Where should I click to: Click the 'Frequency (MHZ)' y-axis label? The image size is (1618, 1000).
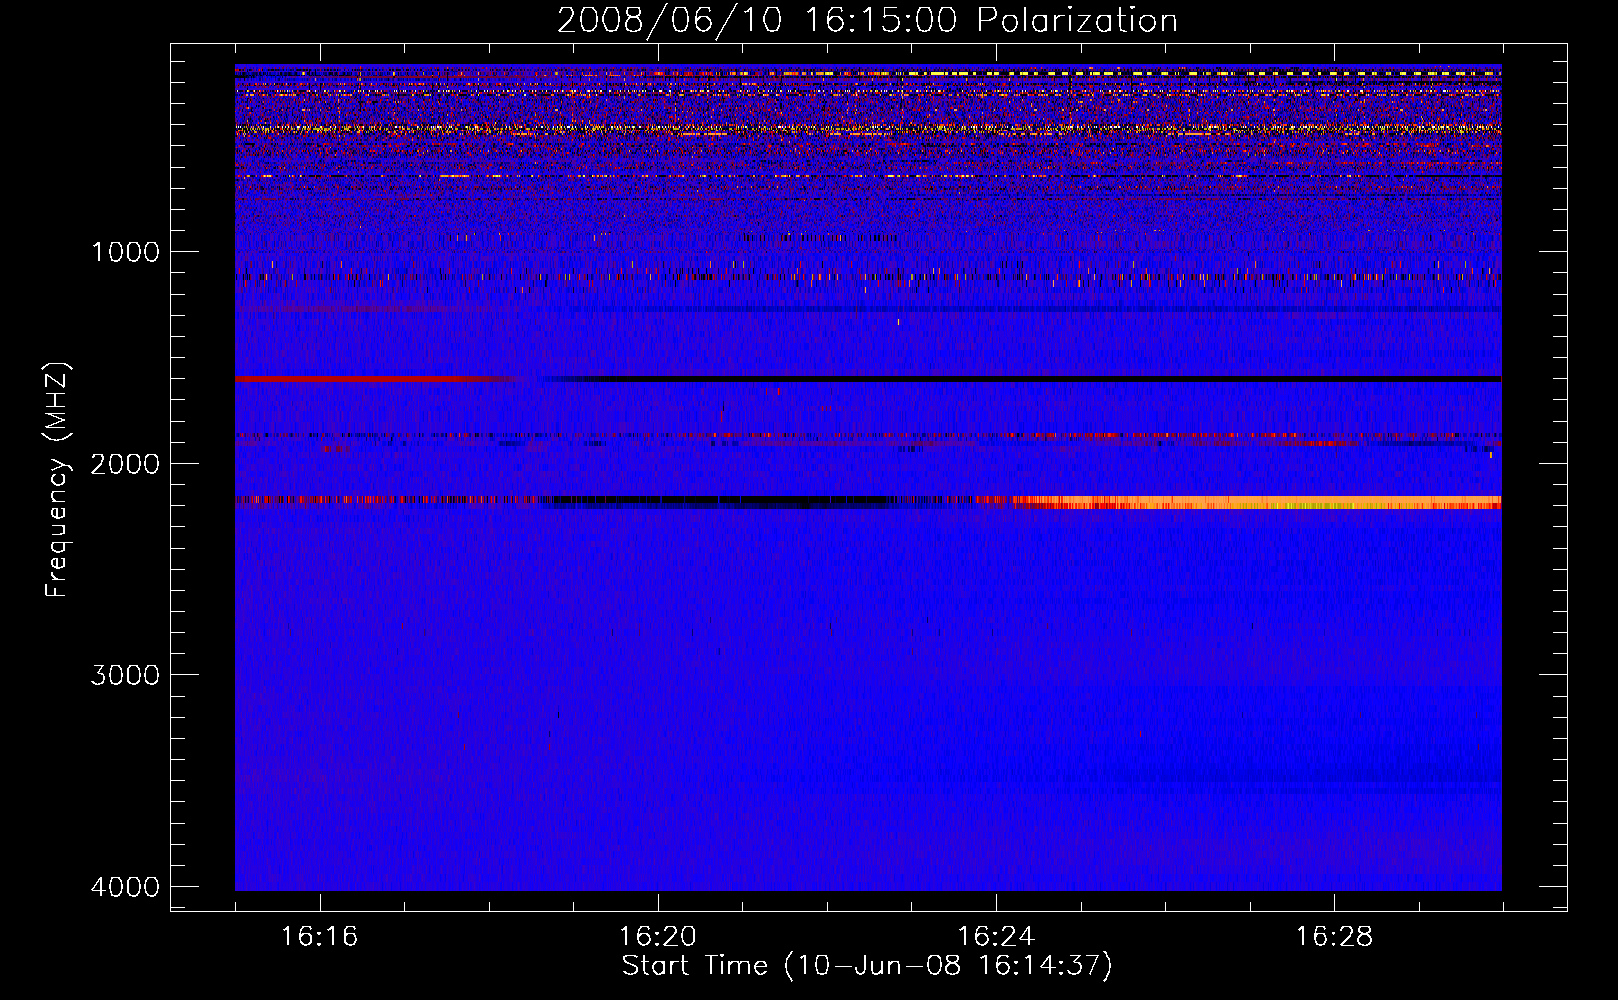click(58, 480)
